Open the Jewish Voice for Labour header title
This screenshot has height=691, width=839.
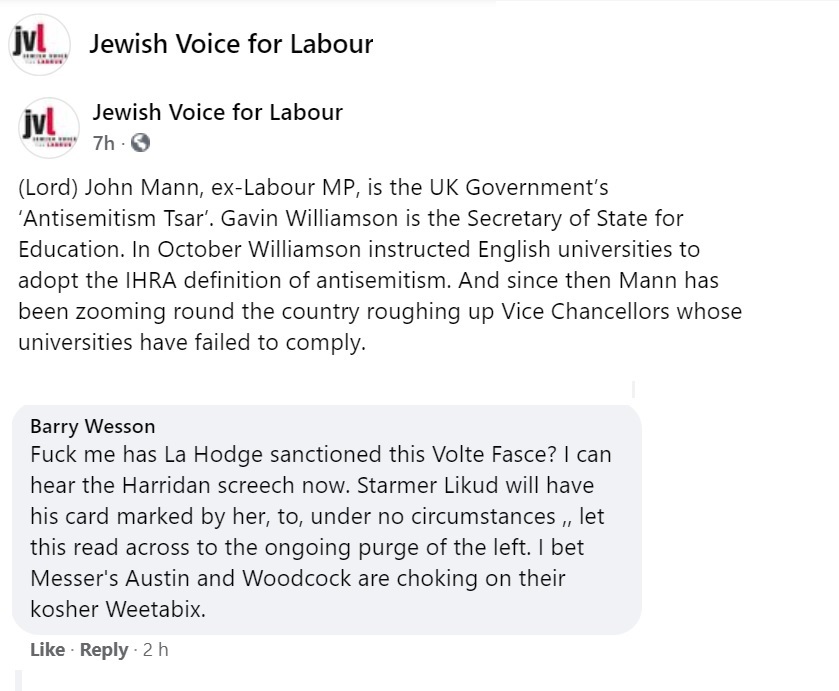pos(231,44)
